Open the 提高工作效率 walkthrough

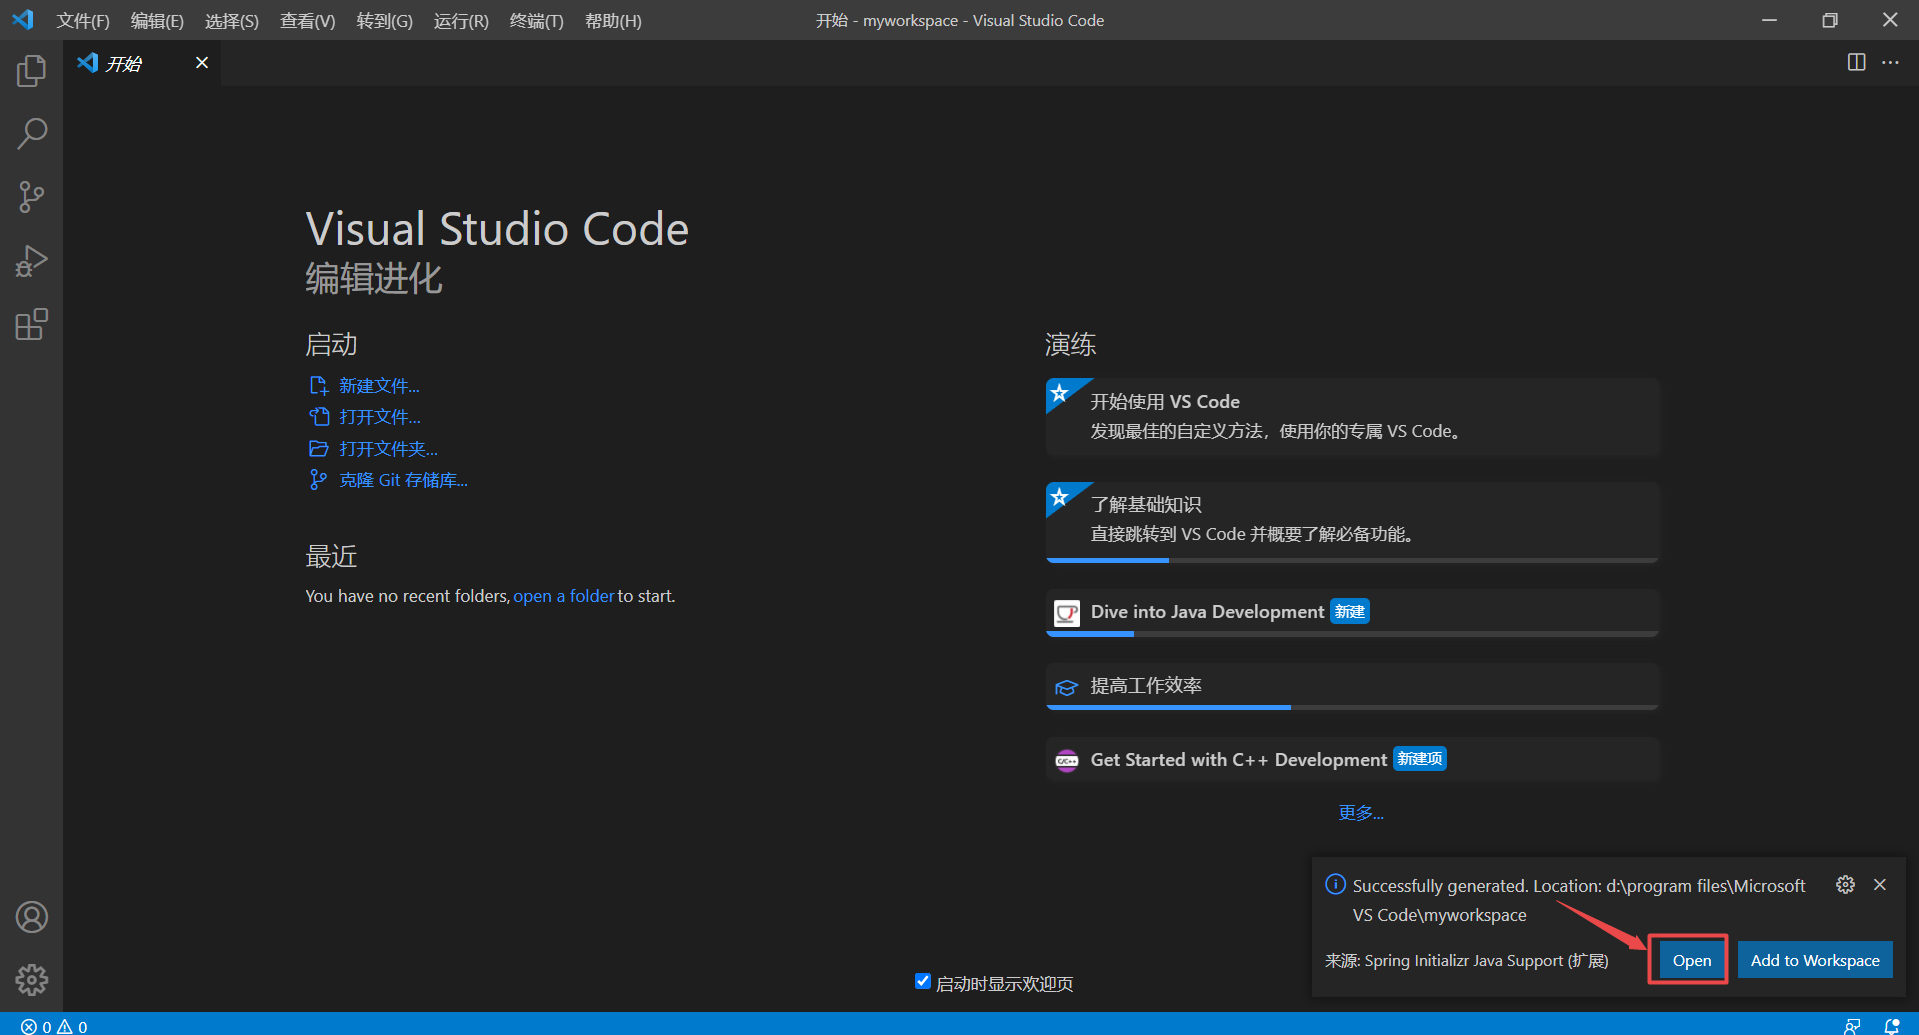[x=1352, y=687]
